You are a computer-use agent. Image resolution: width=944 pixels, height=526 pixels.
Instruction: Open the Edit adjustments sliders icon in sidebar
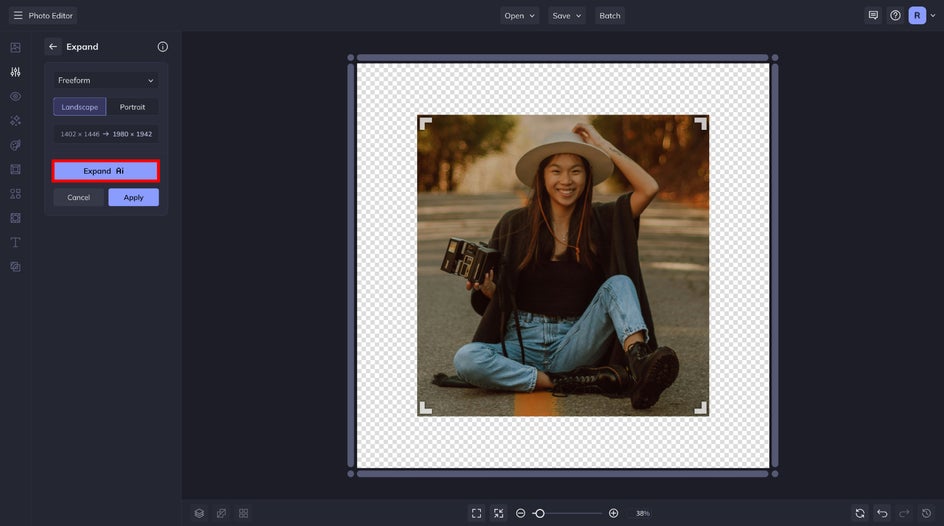(16, 72)
